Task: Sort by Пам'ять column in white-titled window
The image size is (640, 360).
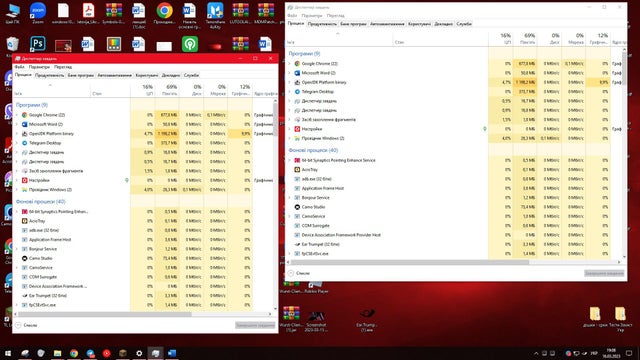Action: pyautogui.click(x=525, y=39)
